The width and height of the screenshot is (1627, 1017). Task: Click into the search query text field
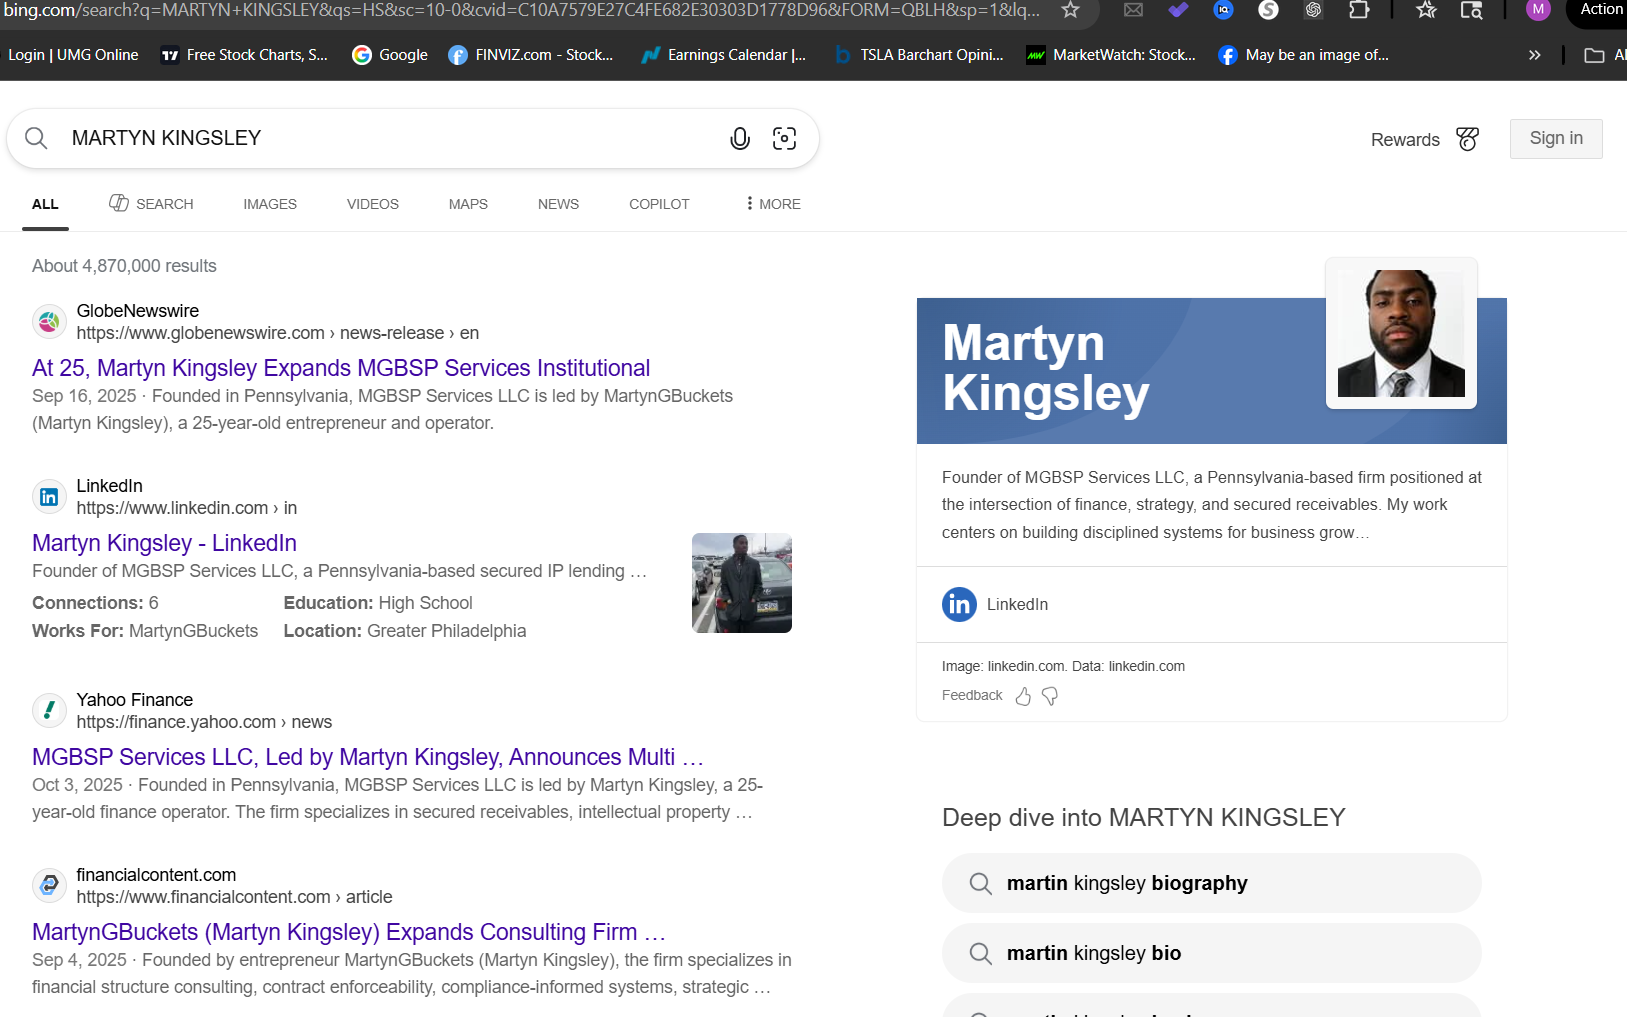point(390,138)
